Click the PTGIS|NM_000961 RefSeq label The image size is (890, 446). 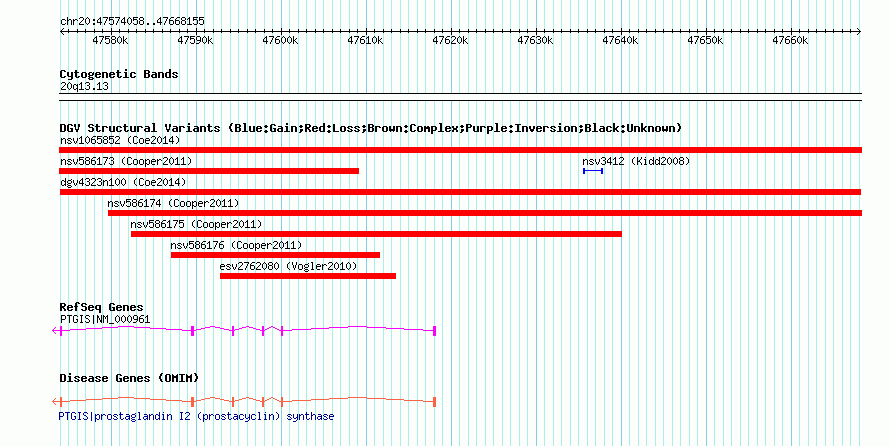[x=105, y=319]
